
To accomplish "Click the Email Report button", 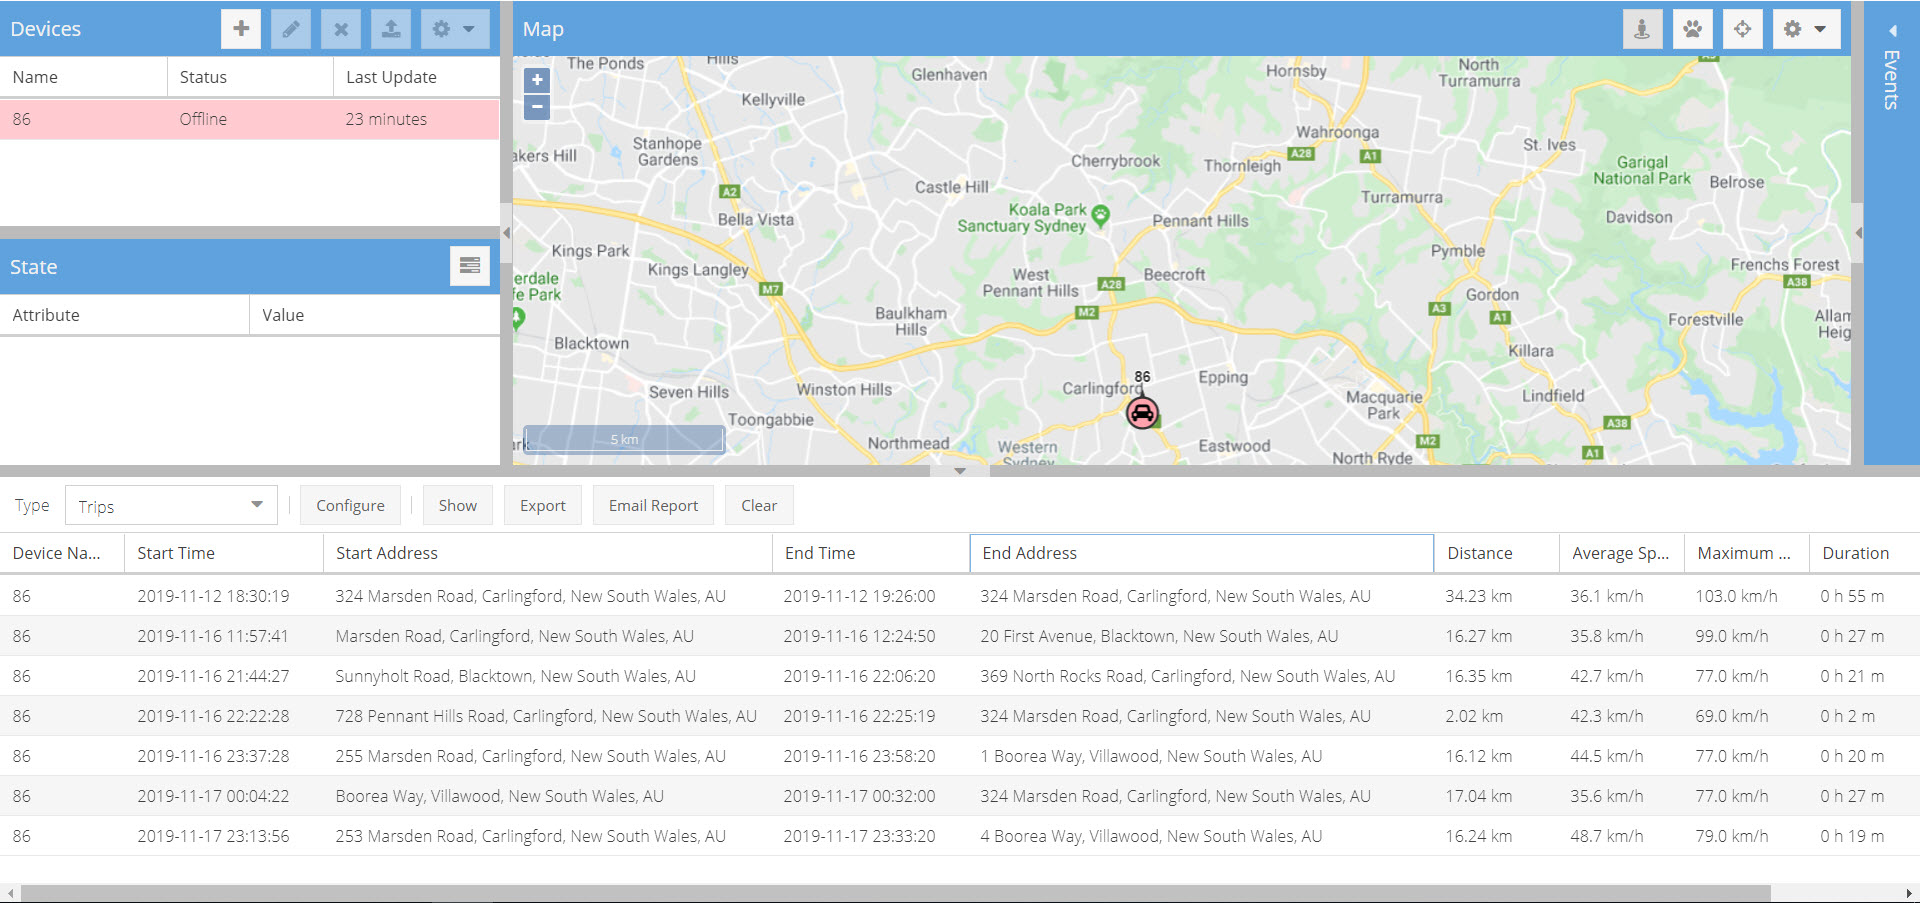I will tap(653, 505).
